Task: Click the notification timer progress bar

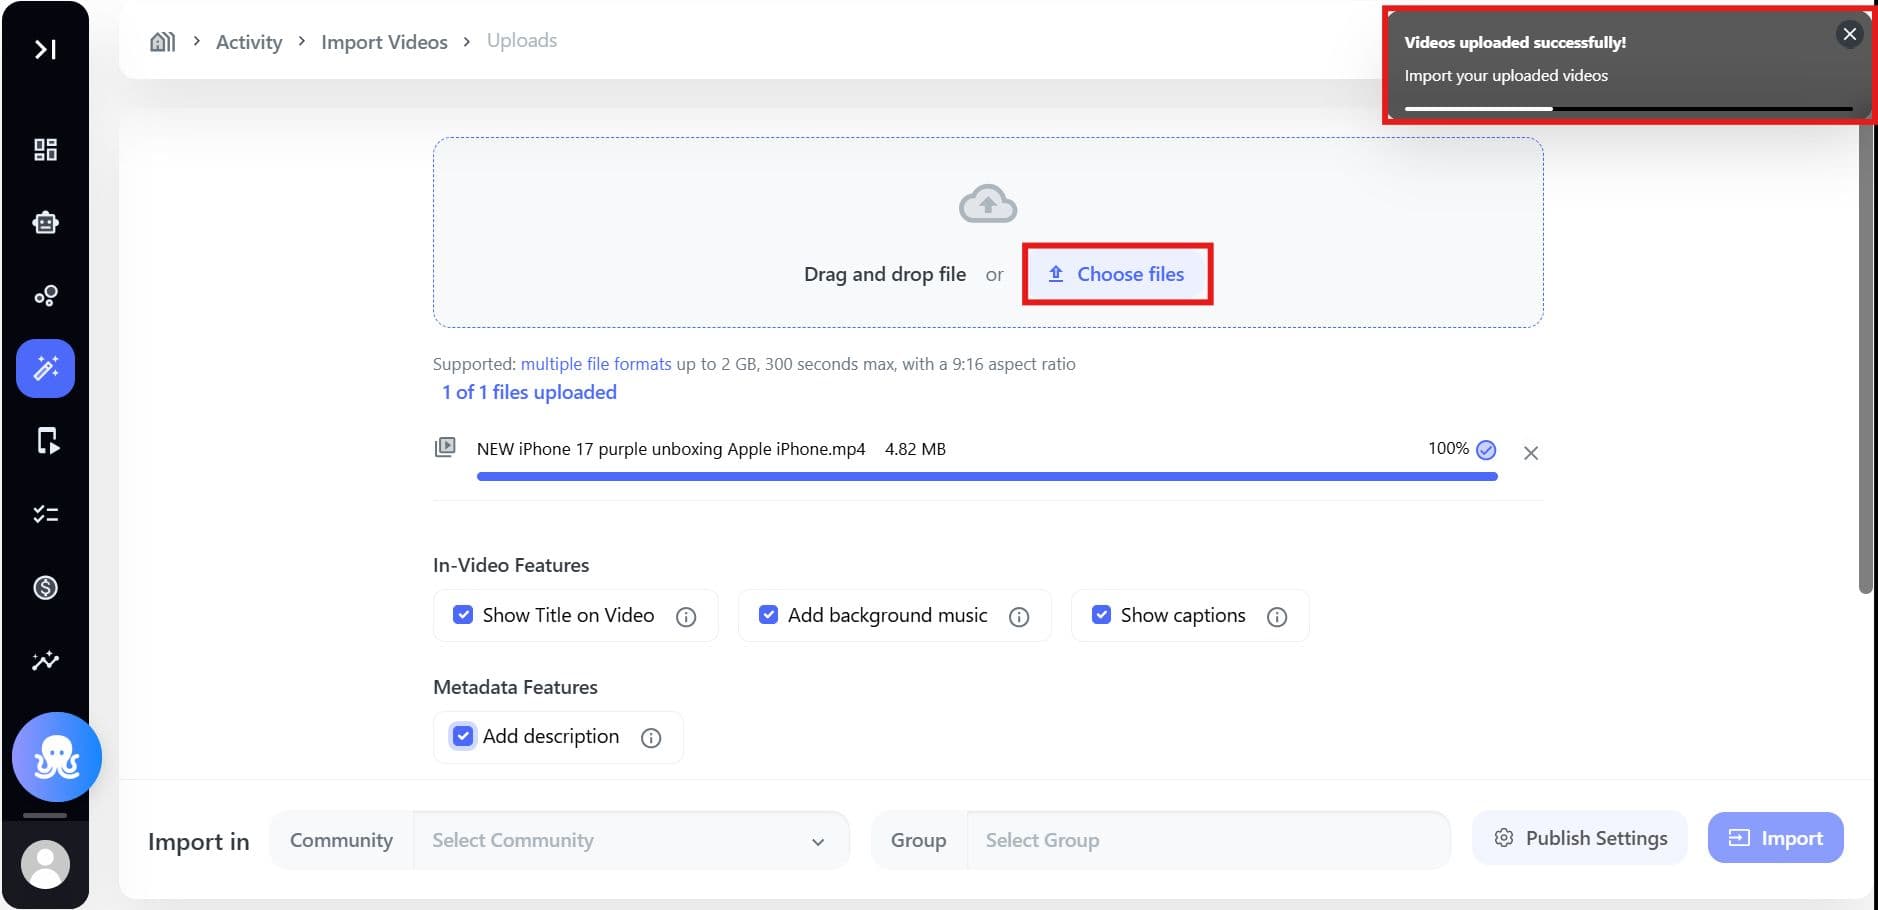Action: point(1628,108)
